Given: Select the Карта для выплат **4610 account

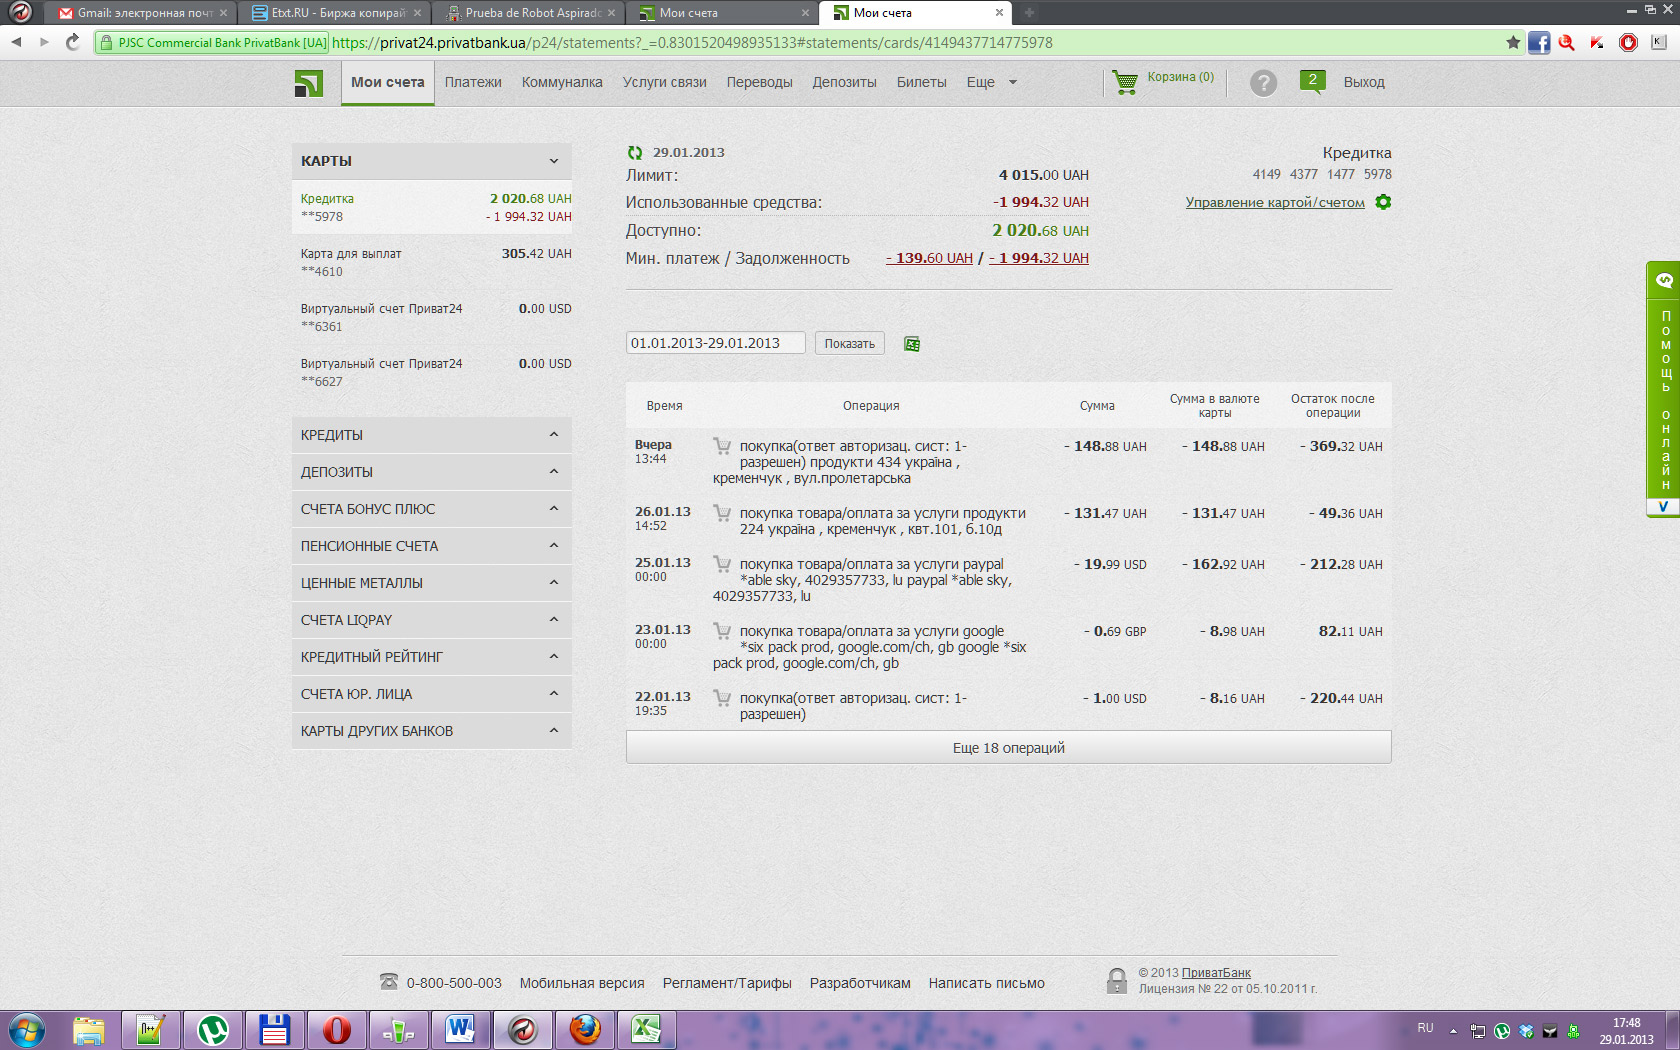Looking at the screenshot, I should (432, 262).
